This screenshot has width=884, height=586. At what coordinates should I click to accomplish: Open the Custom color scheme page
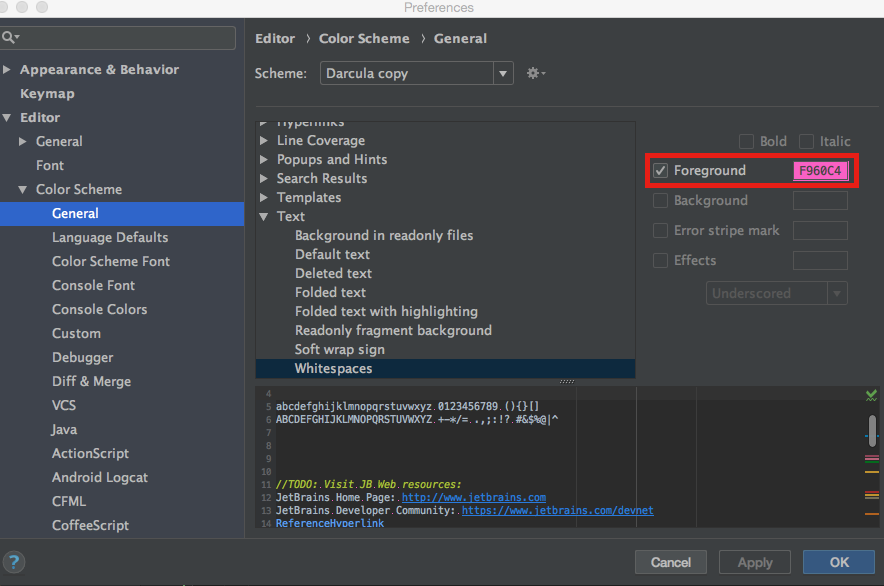click(x=76, y=333)
